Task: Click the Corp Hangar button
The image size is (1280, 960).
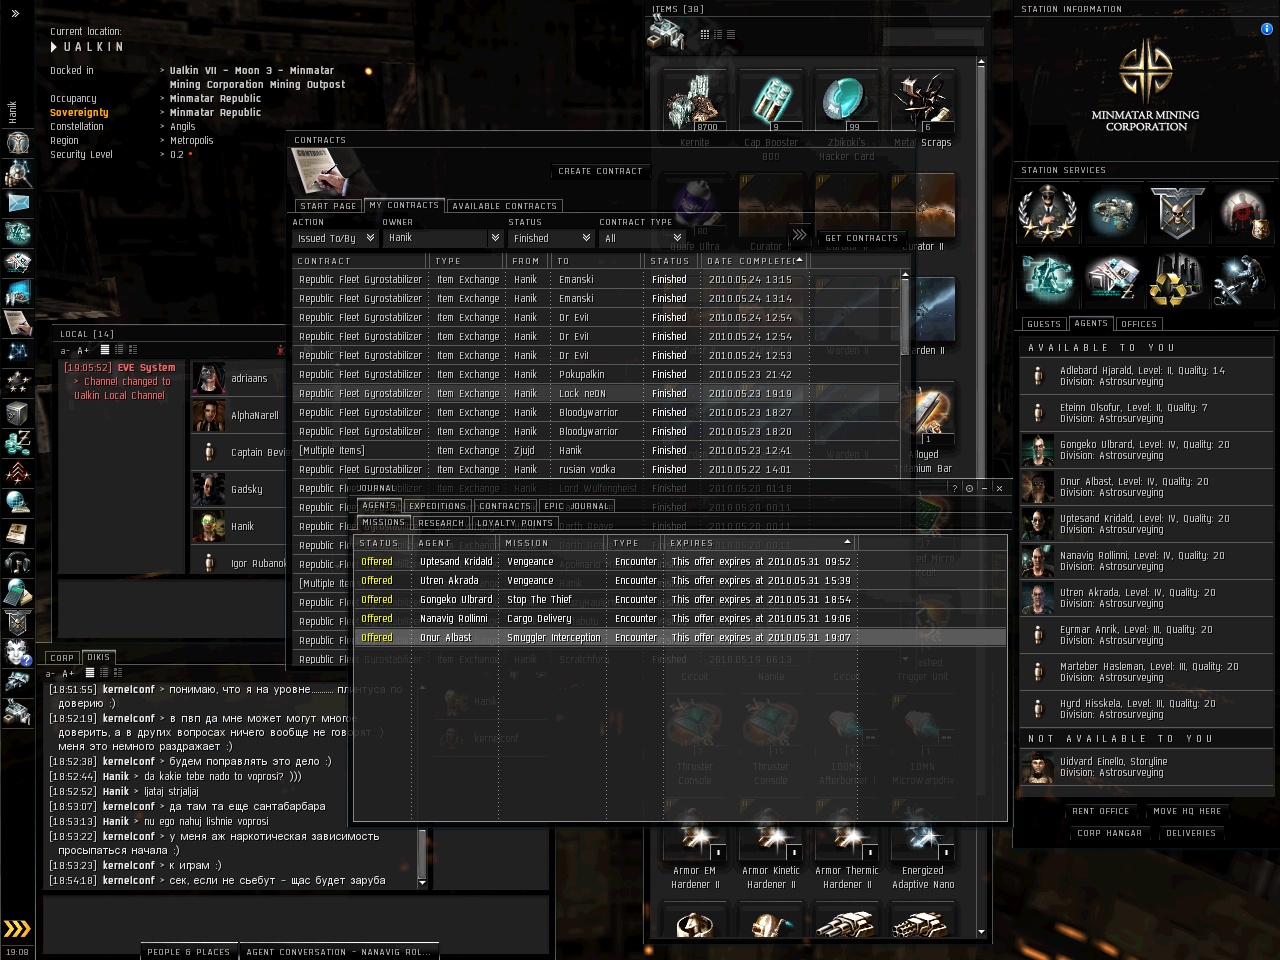Action: pyautogui.click(x=1110, y=833)
